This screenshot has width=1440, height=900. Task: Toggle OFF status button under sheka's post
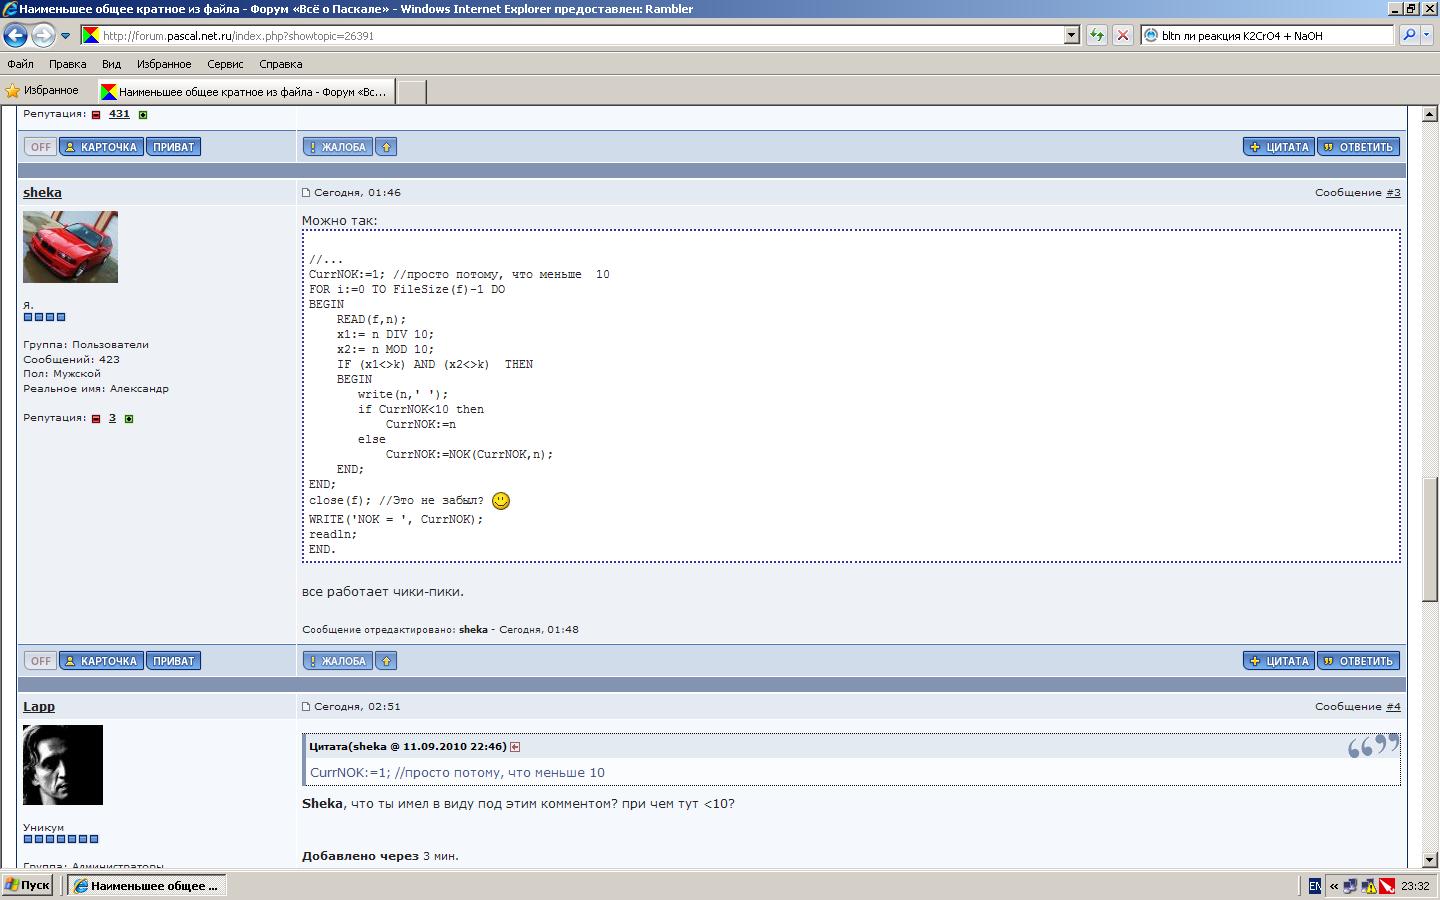[40, 661]
